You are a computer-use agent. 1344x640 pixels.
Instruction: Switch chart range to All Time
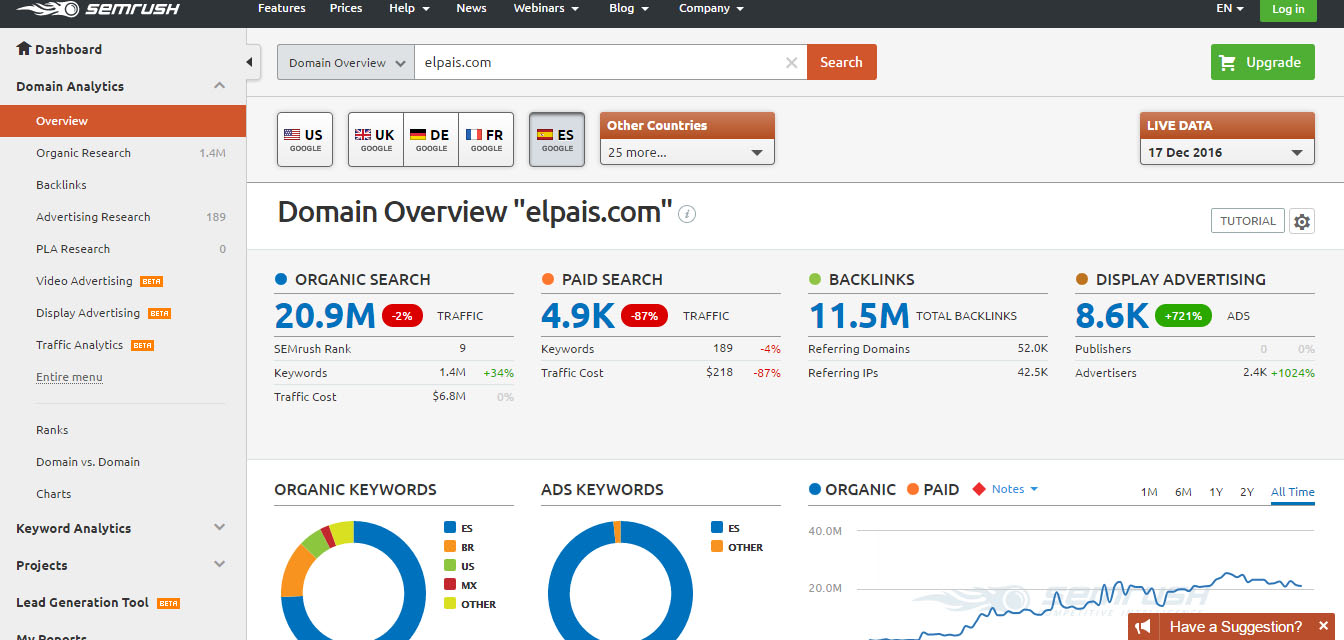click(1293, 492)
